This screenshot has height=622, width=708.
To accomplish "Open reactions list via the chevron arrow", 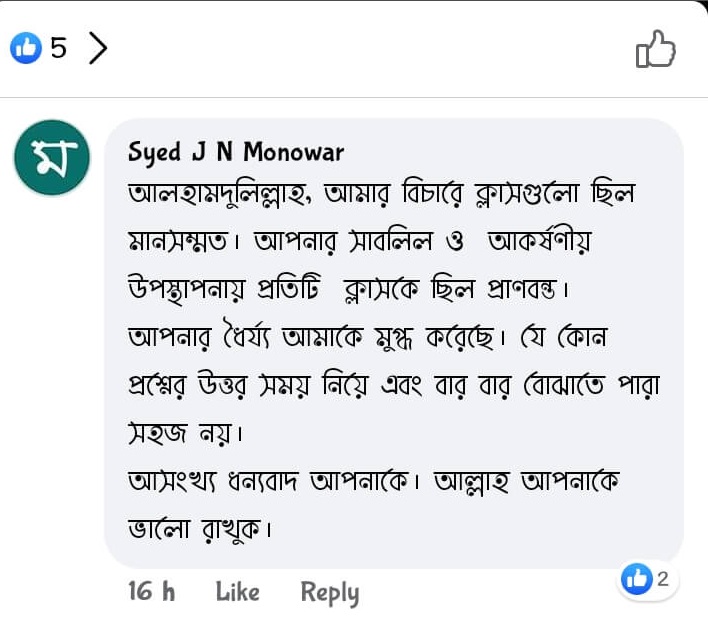I will tap(98, 47).
